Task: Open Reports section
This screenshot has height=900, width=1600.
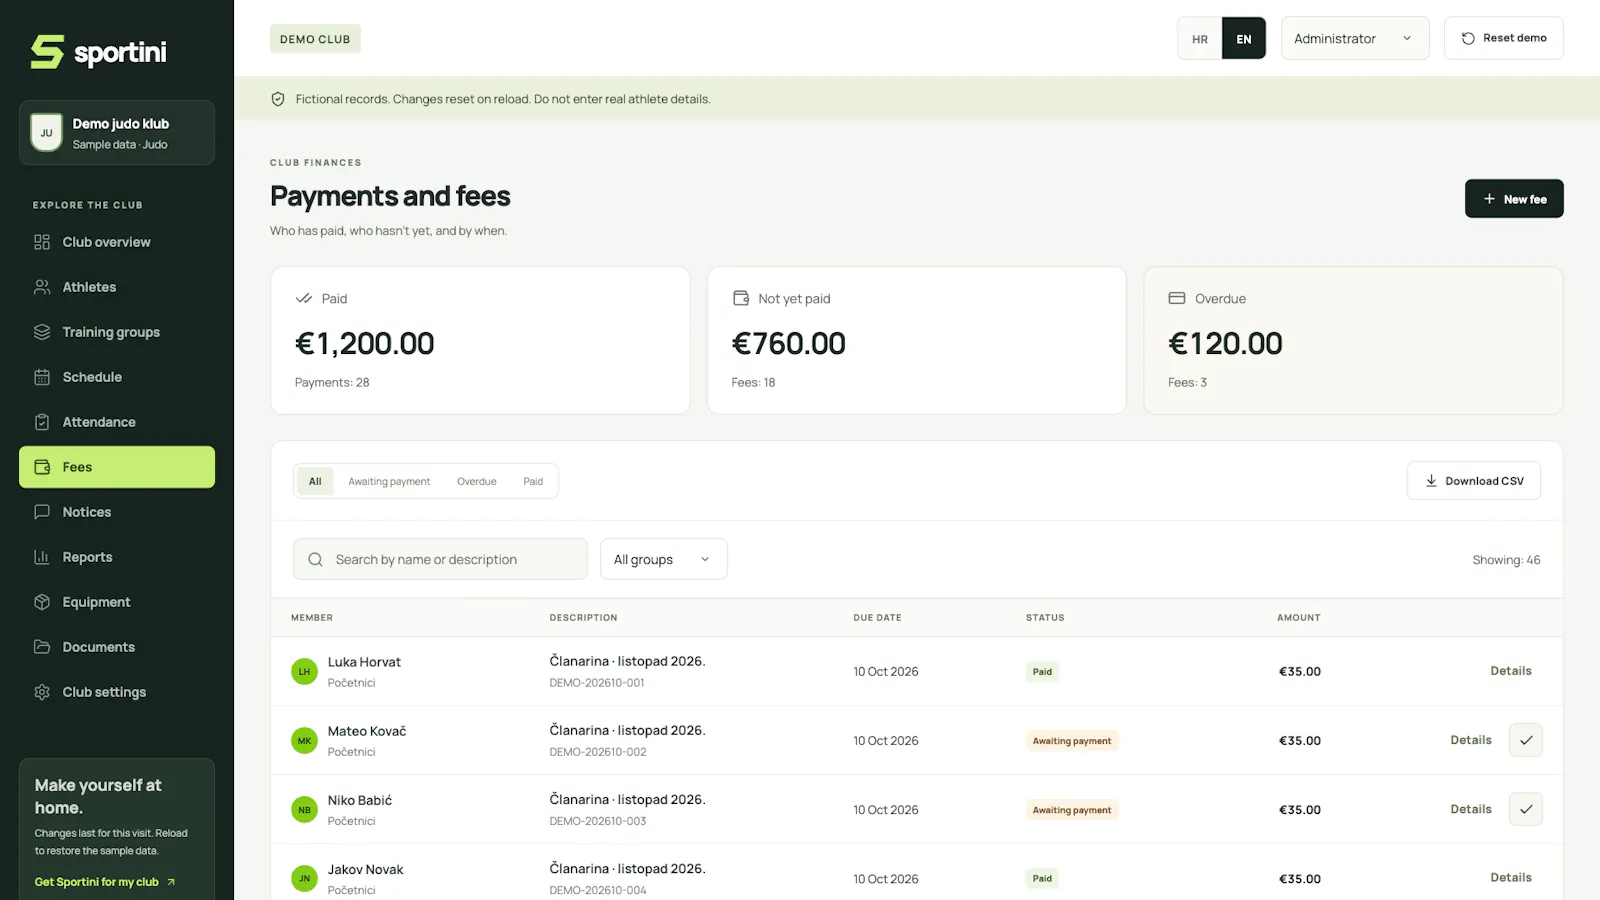Action: pyautogui.click(x=117, y=557)
